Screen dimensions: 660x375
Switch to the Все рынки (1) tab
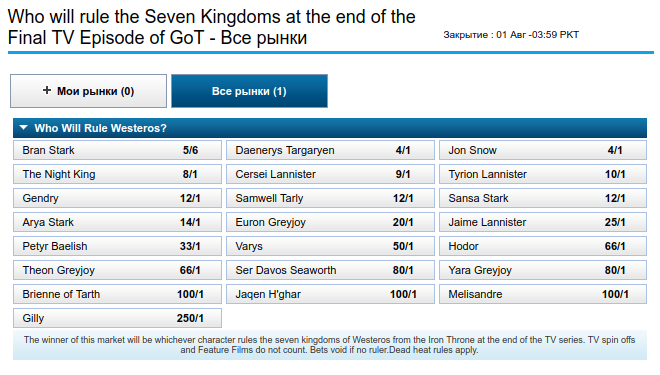coord(249,91)
